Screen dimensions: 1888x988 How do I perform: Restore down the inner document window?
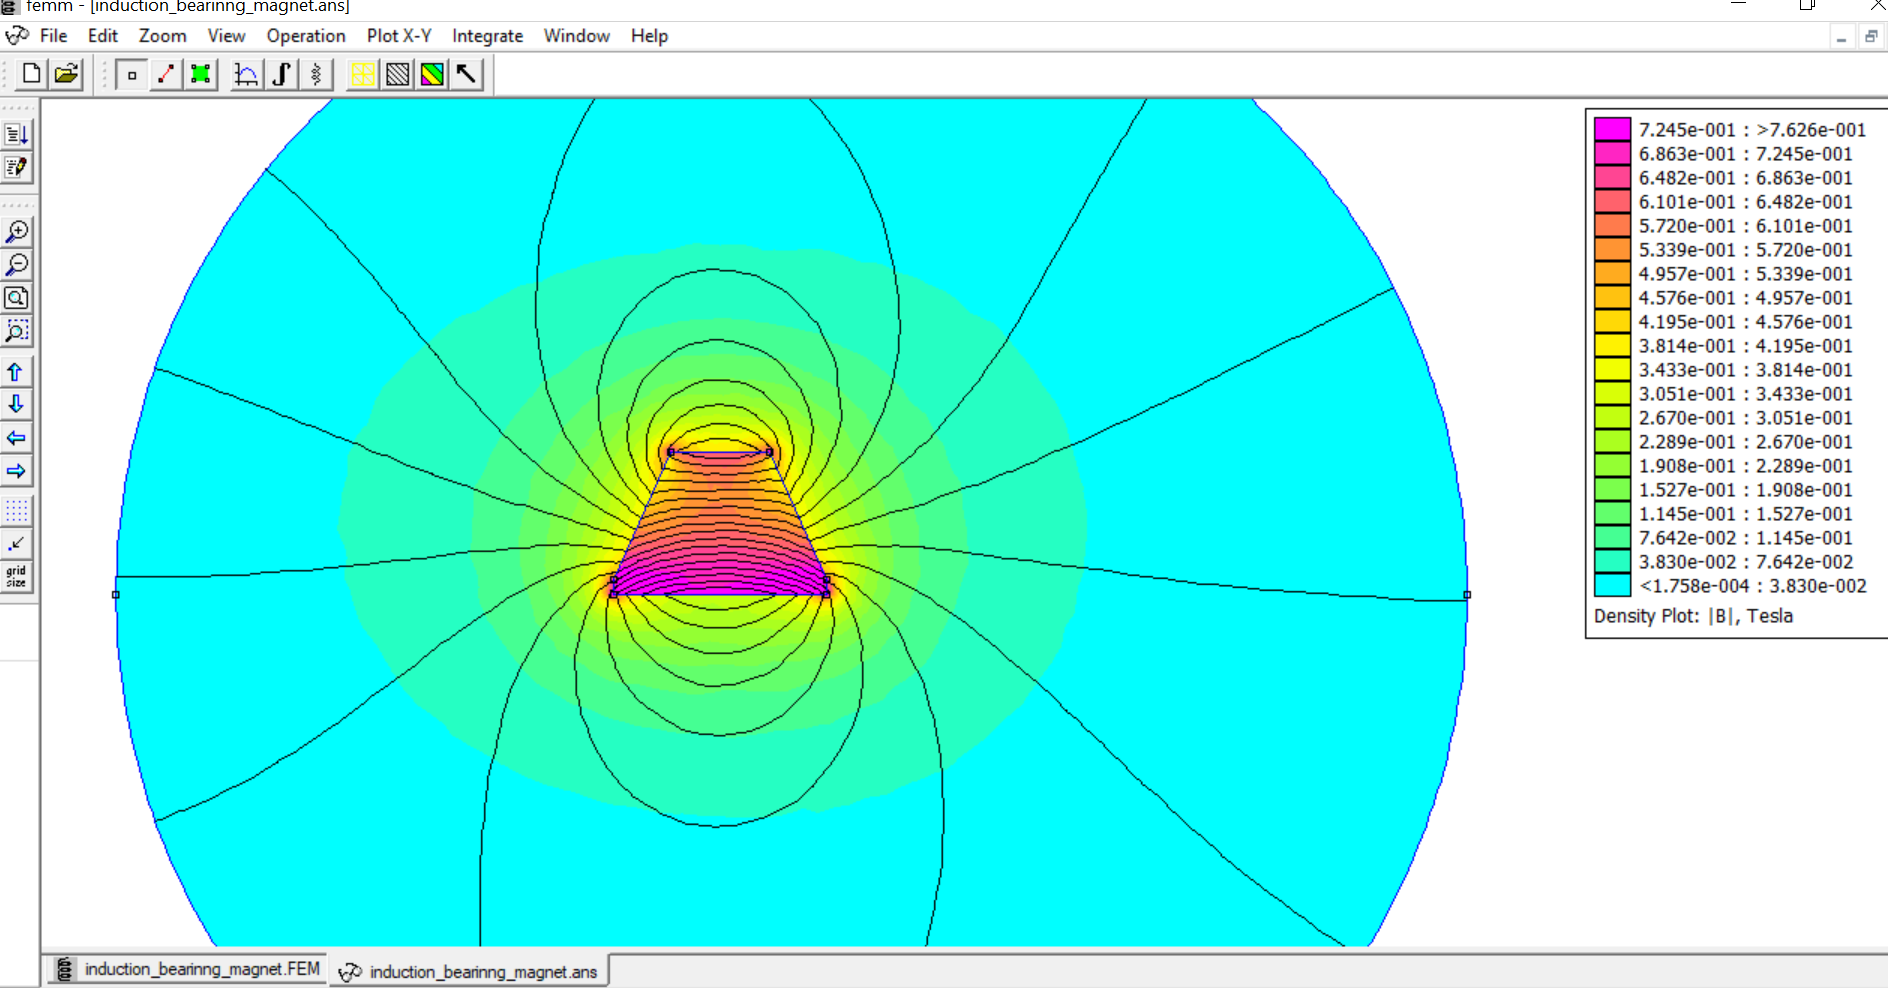[x=1871, y=38]
